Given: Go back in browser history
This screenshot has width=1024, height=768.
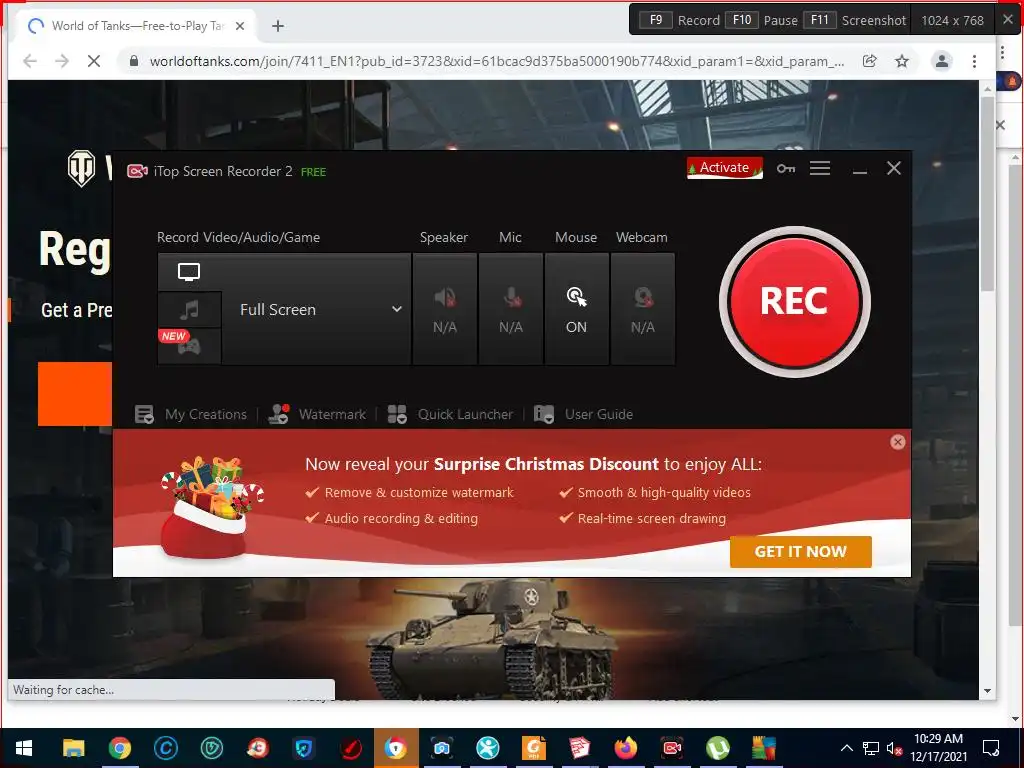Looking at the screenshot, I should click(x=30, y=61).
